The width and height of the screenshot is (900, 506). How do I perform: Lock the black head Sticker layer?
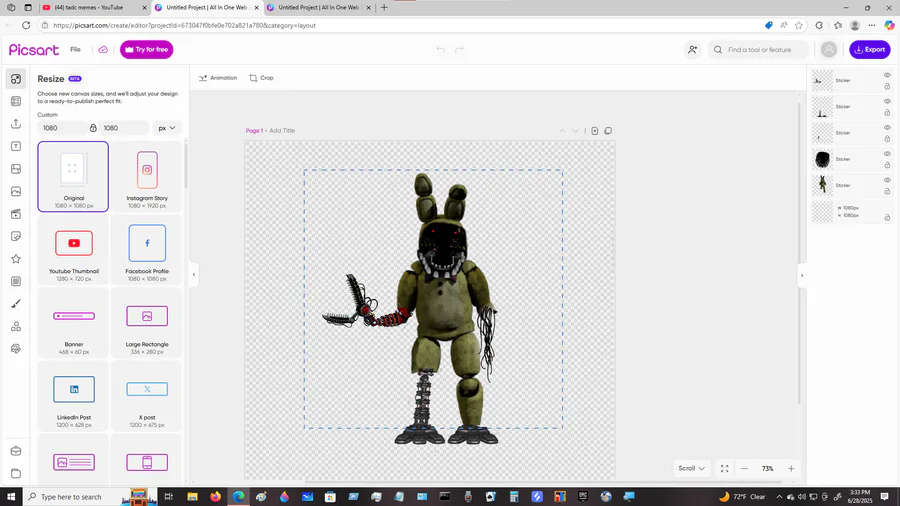point(887,165)
